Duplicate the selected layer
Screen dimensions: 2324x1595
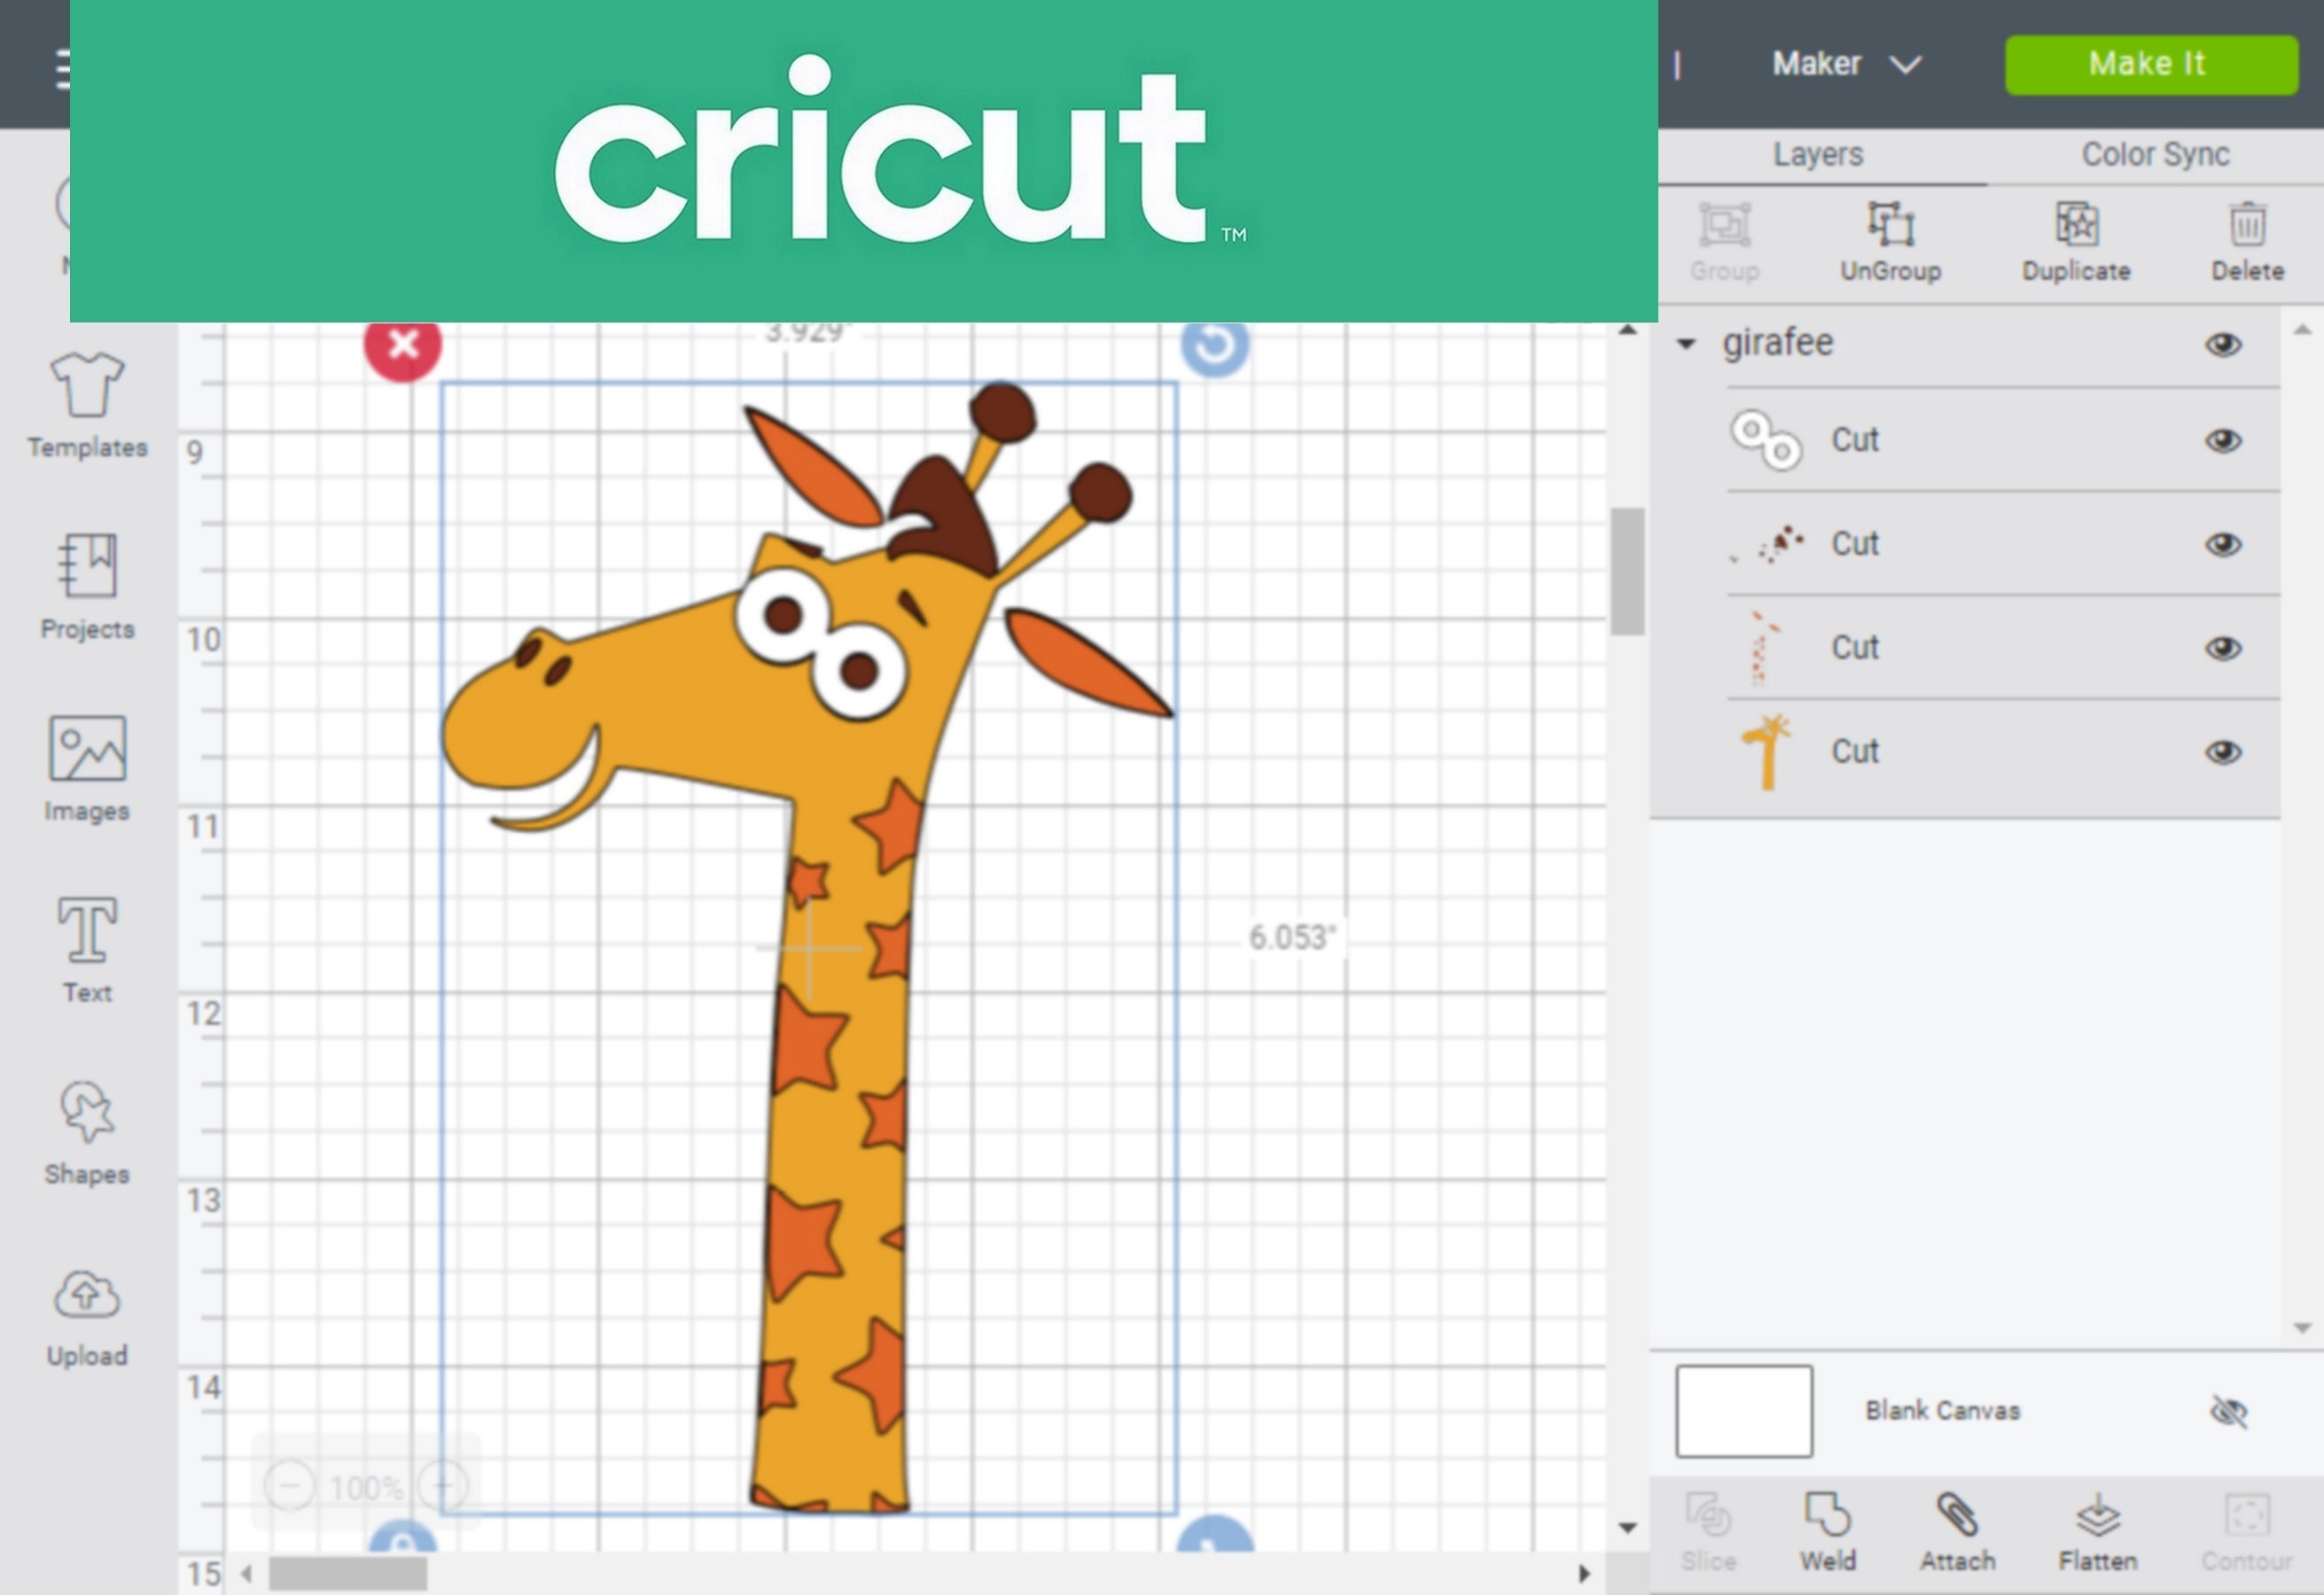(2076, 241)
